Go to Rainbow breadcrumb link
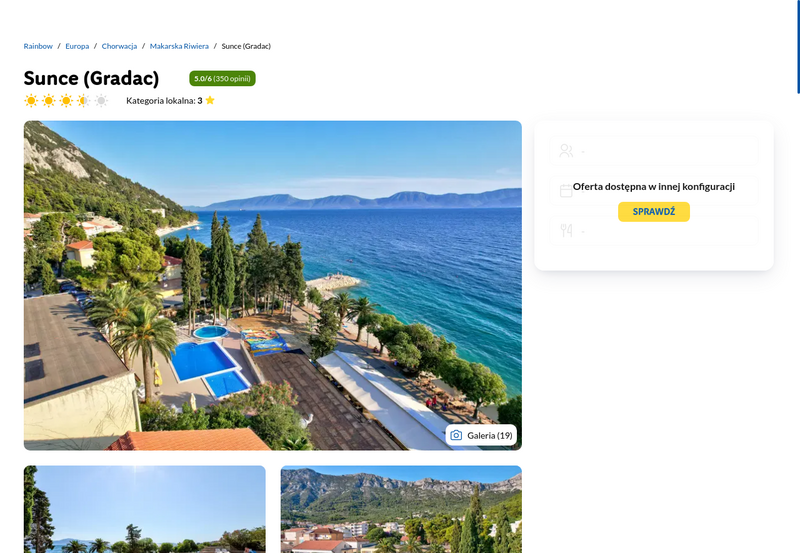Viewport: 800px width, 553px height. pyautogui.click(x=38, y=46)
